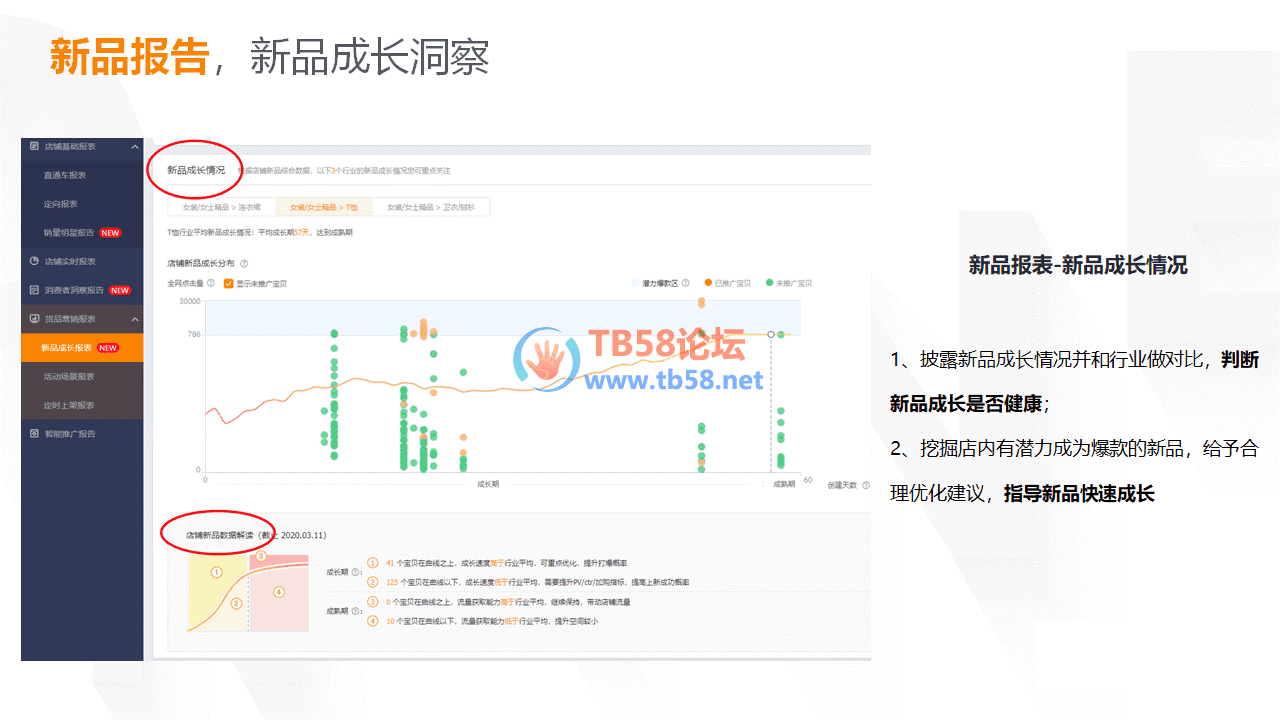
Task: Click the 智能推广报告 sidebar icon
Action: tap(34, 434)
